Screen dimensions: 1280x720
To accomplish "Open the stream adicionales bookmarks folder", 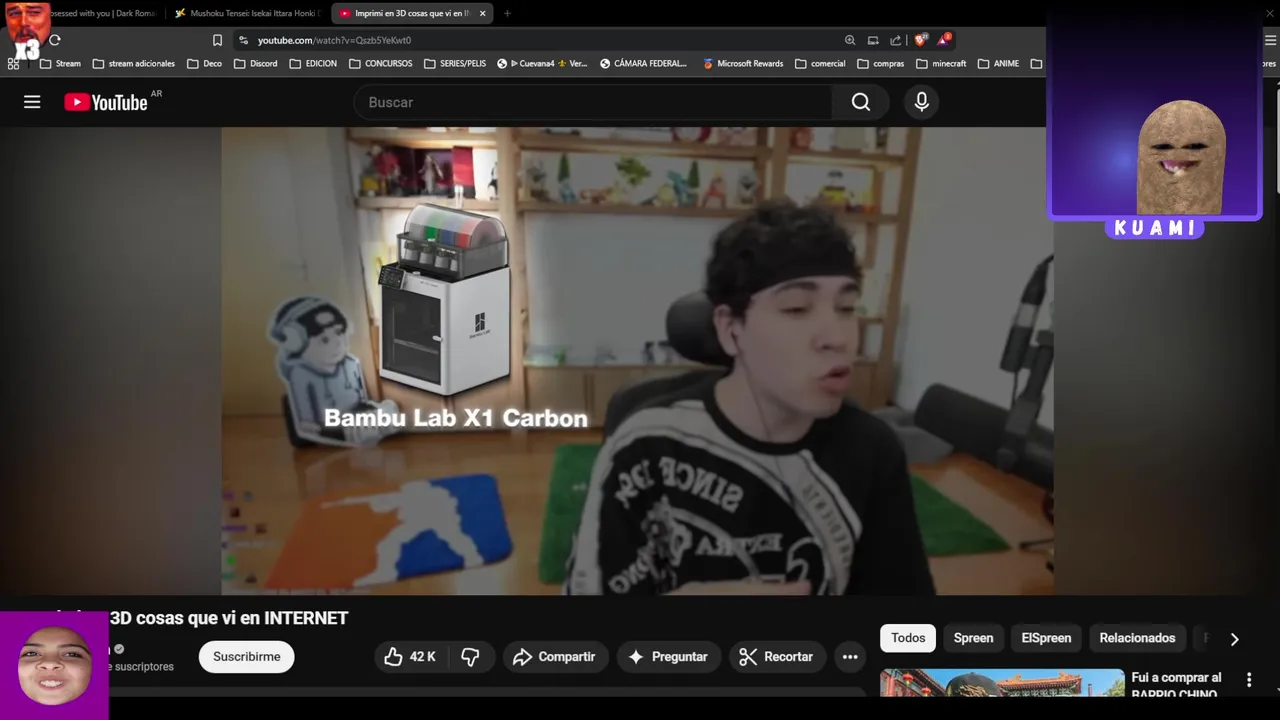I will [133, 63].
